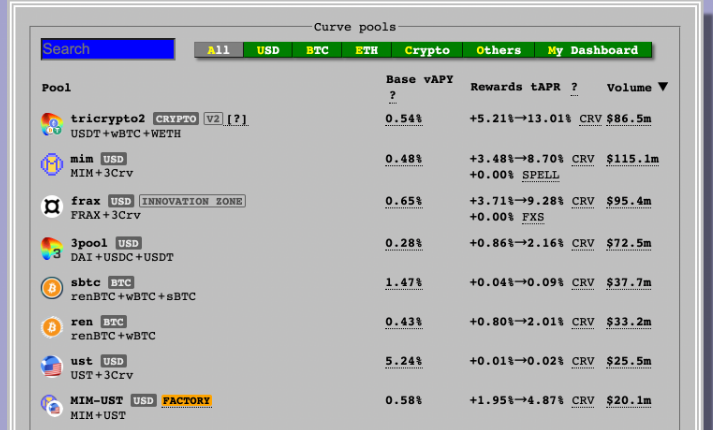The height and width of the screenshot is (430, 713).
Task: Click the ren bitcoin icon
Action: coord(52,328)
